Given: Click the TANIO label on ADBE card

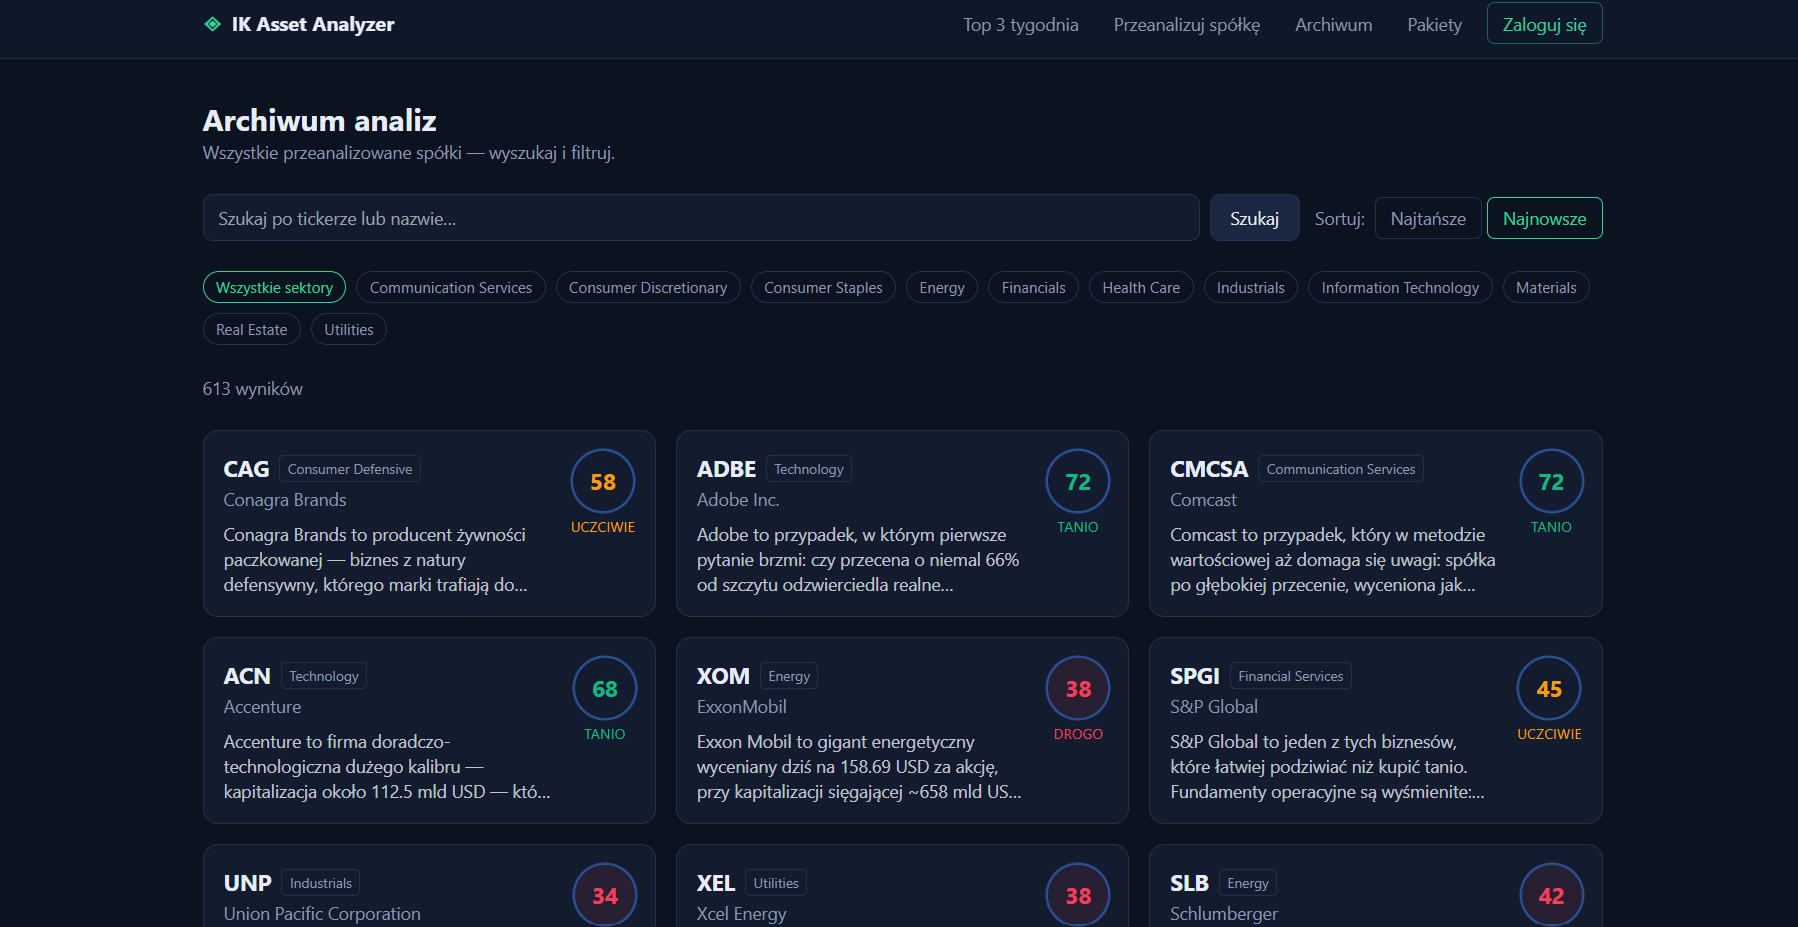Looking at the screenshot, I should click(1078, 527).
